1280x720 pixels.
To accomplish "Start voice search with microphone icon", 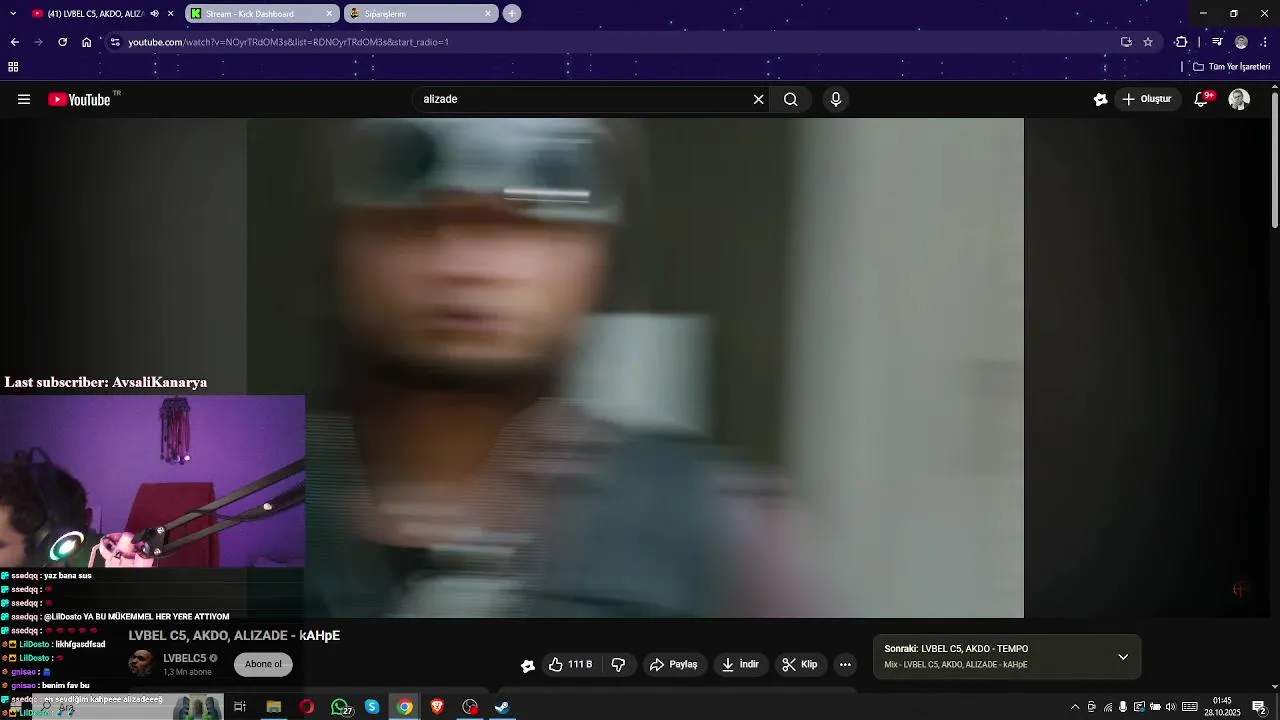I will (x=836, y=99).
